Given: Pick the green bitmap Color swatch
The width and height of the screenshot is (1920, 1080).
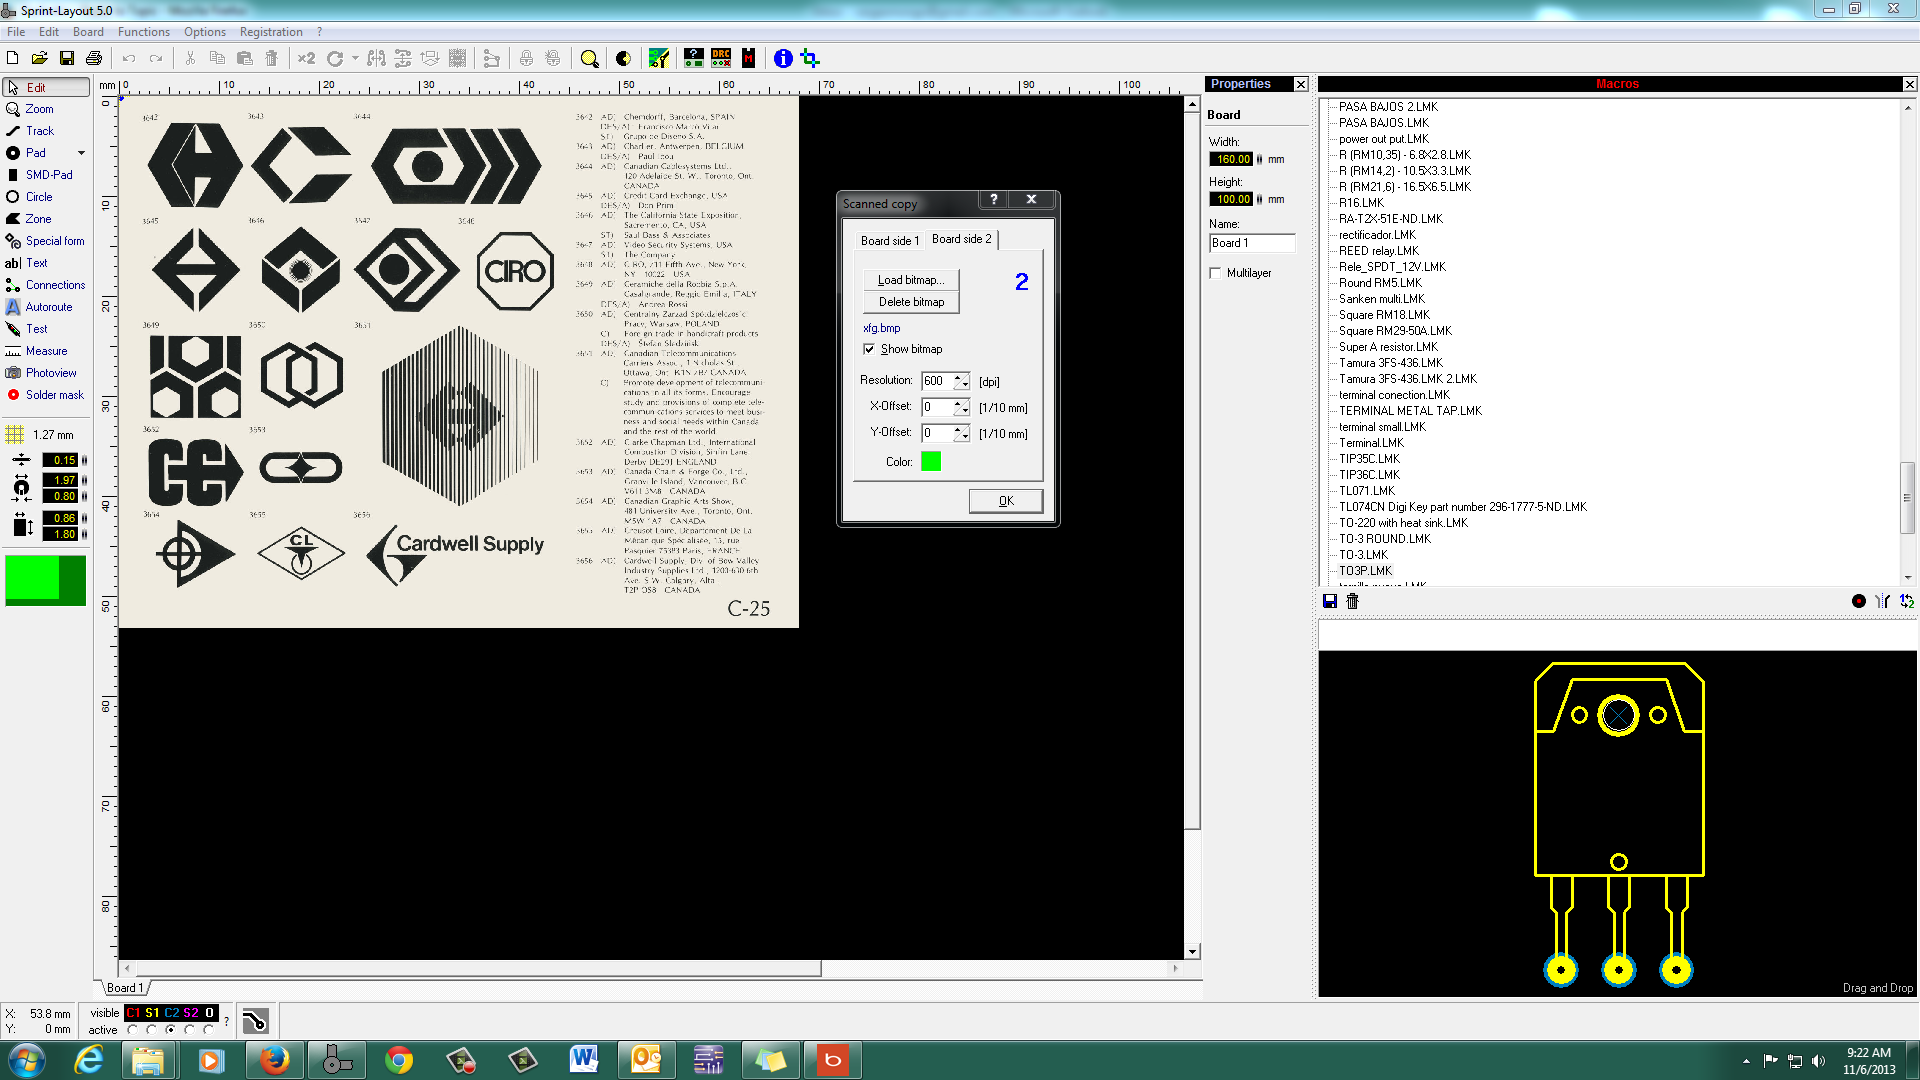Looking at the screenshot, I should pyautogui.click(x=931, y=461).
